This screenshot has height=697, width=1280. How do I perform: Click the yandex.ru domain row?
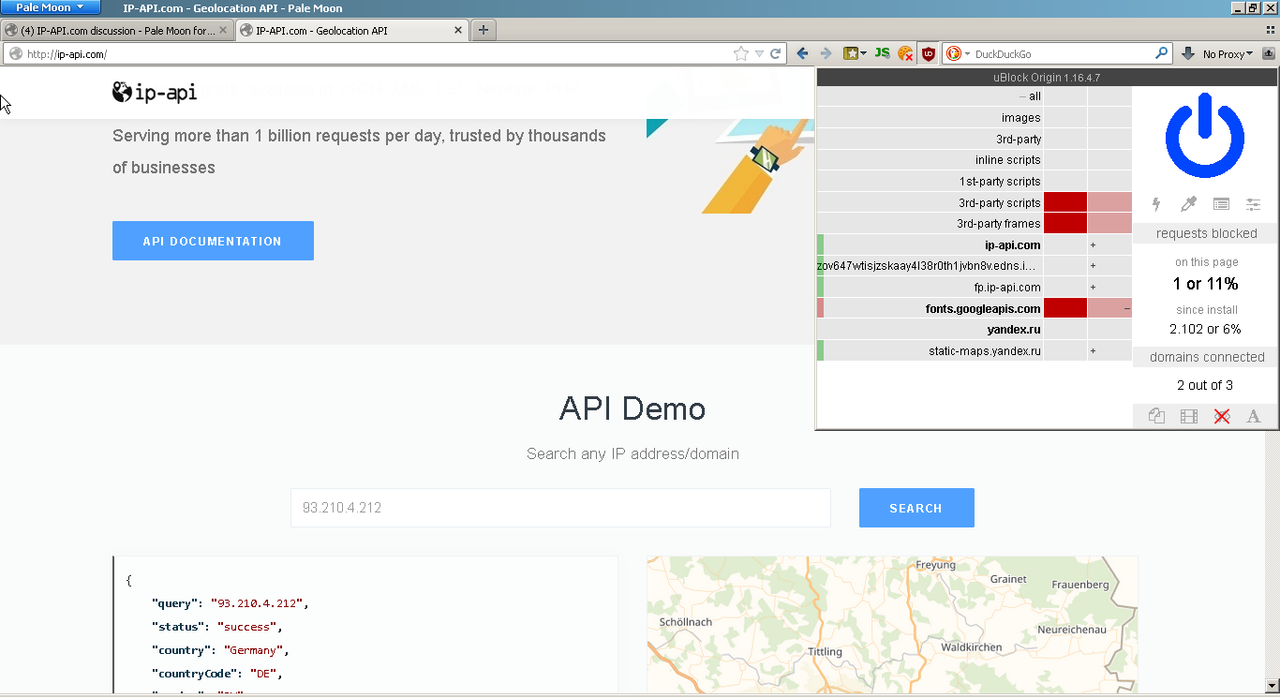click(x=930, y=329)
